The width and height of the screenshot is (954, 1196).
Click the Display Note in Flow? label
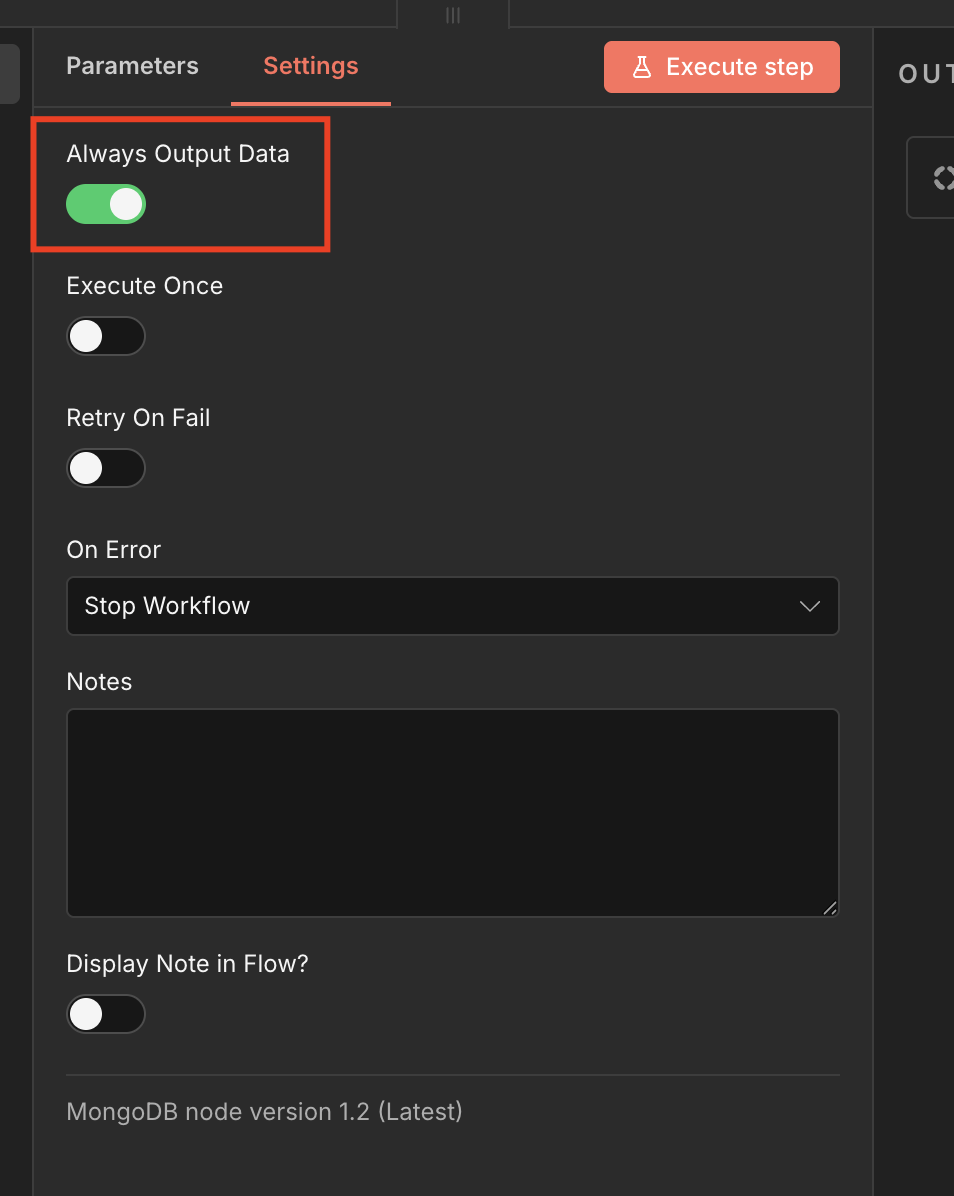187,964
